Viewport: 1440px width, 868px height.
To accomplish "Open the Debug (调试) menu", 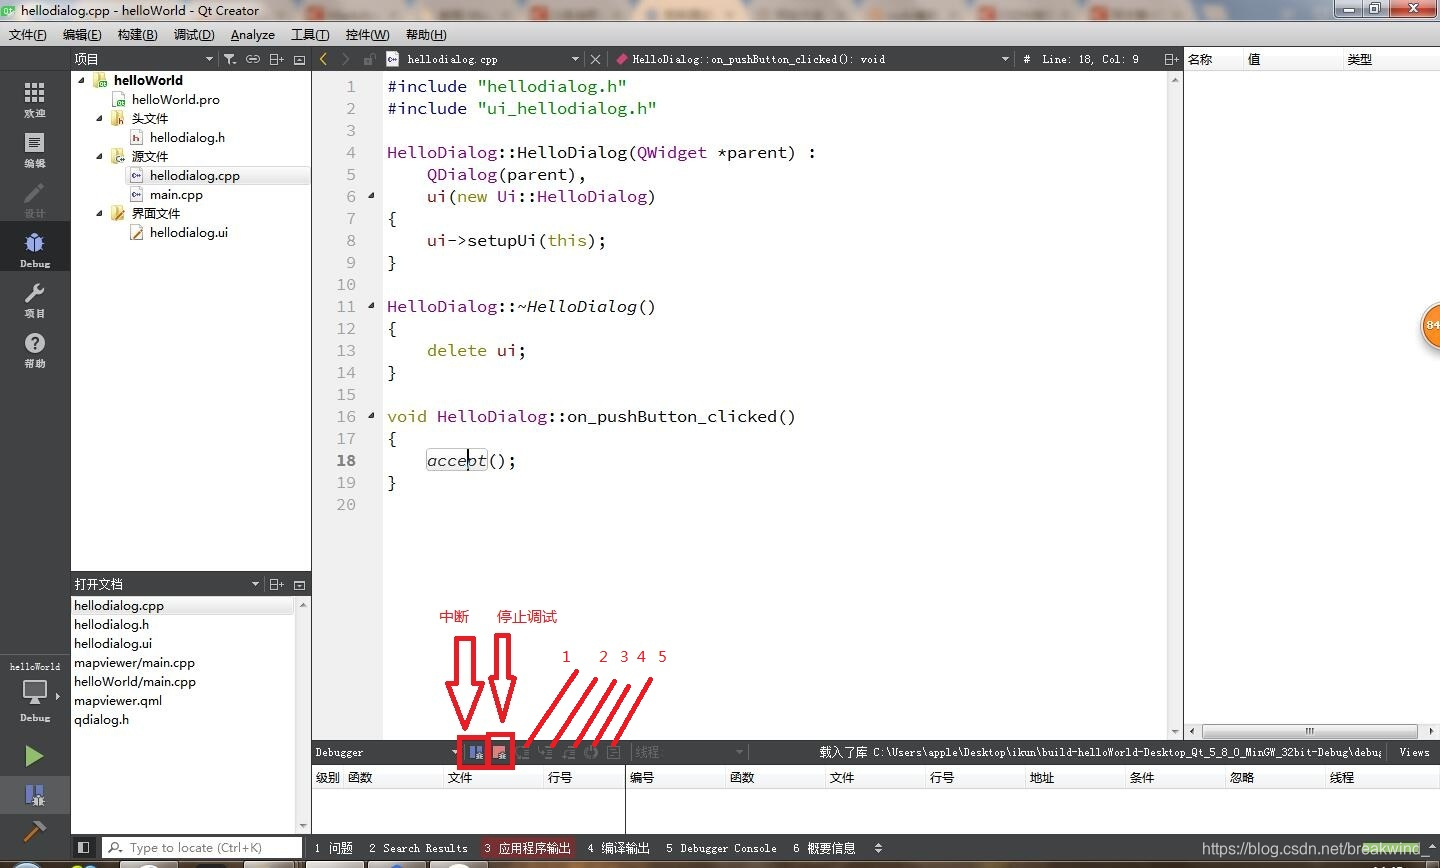I will [194, 34].
